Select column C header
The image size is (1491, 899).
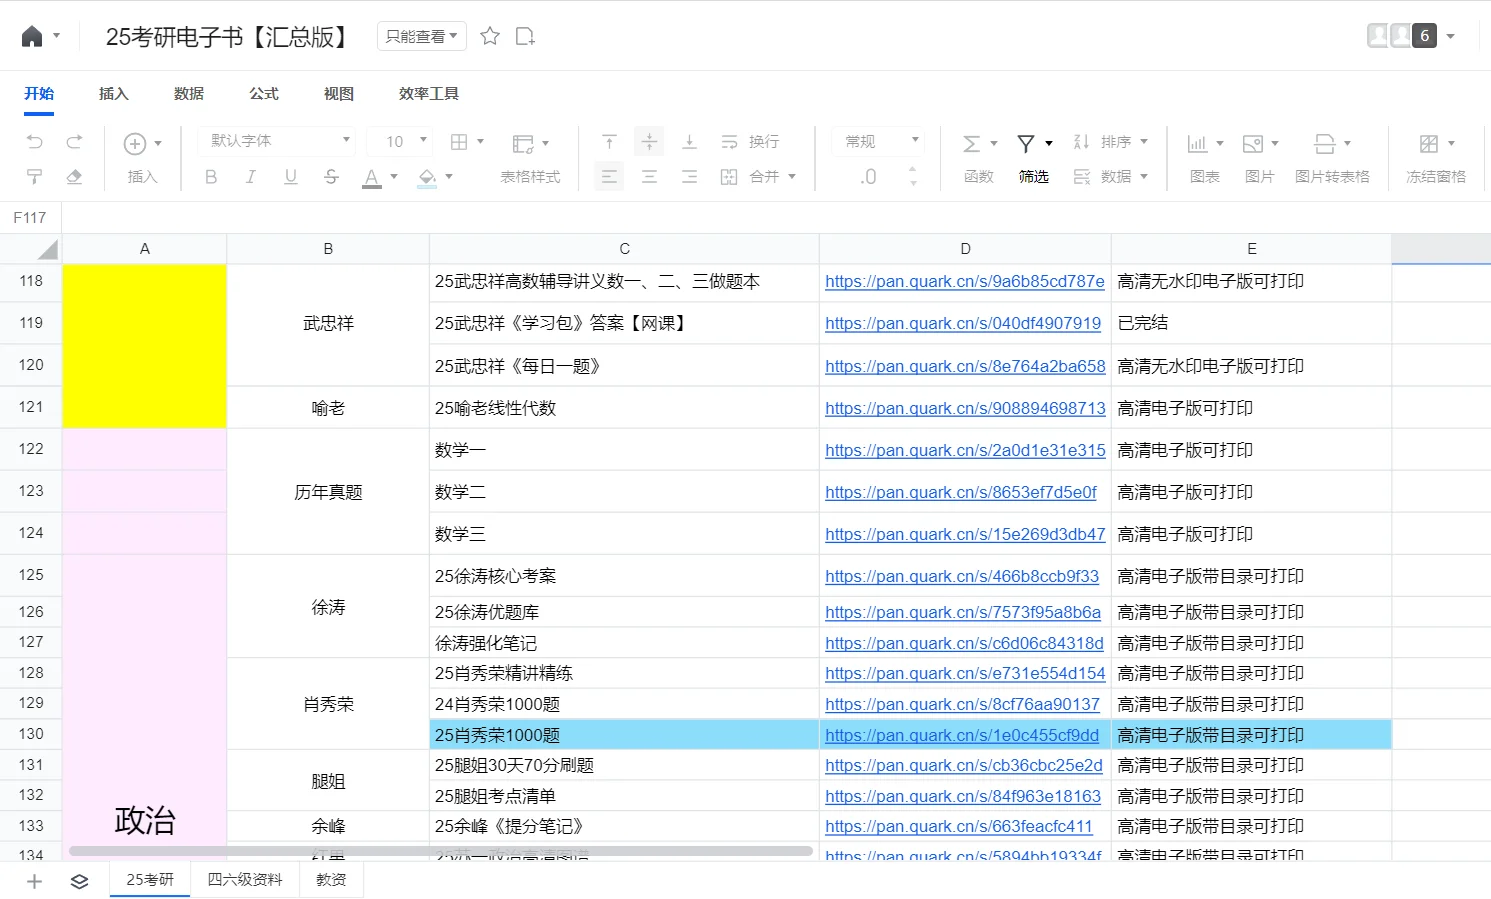coord(624,249)
